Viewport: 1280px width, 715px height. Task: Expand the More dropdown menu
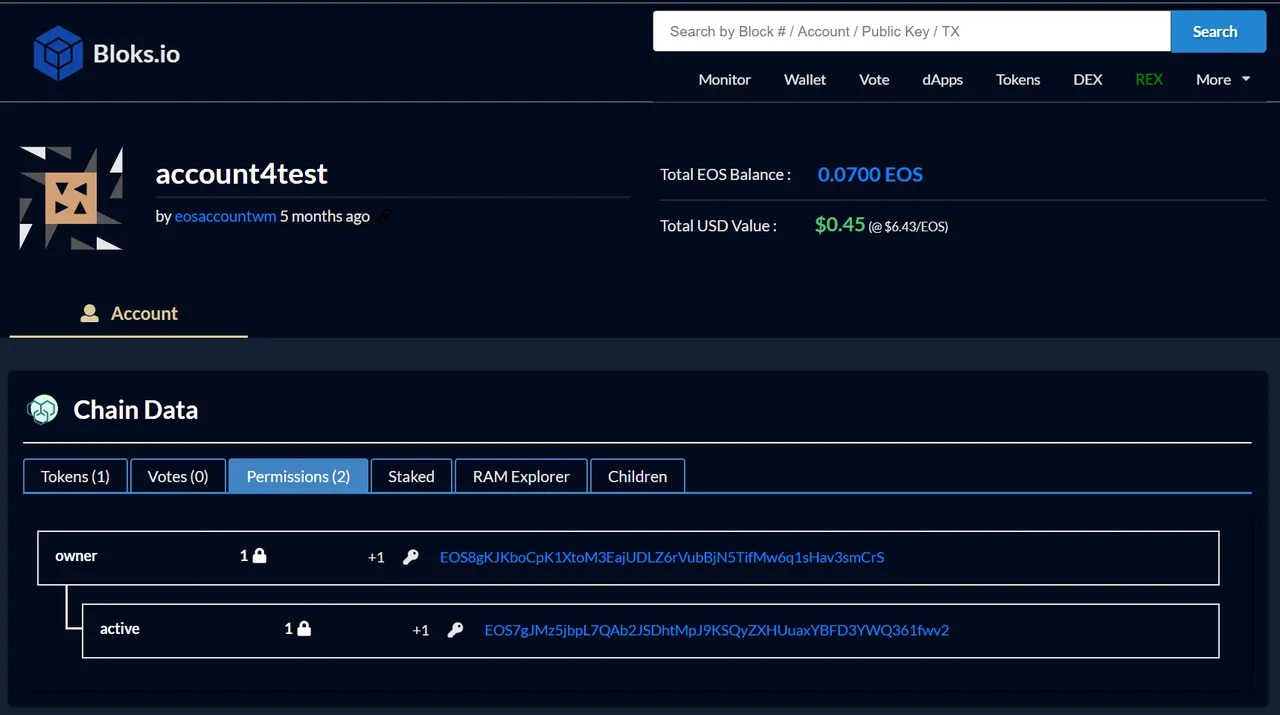pyautogui.click(x=1223, y=79)
